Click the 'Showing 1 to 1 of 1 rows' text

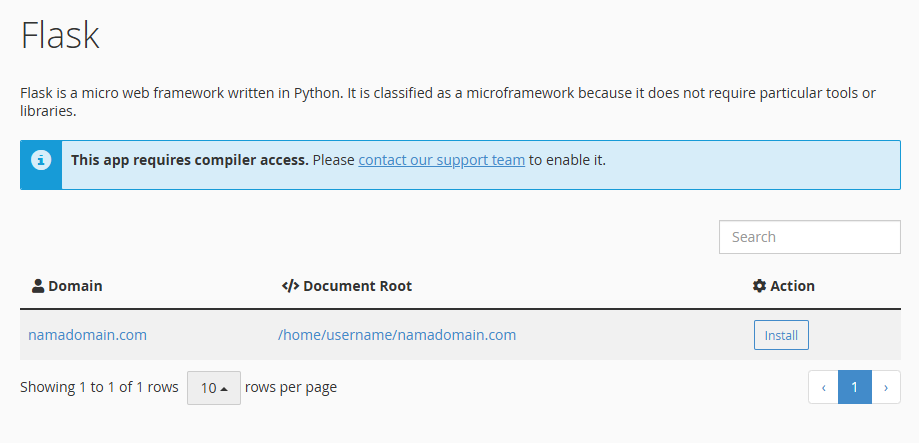99,387
